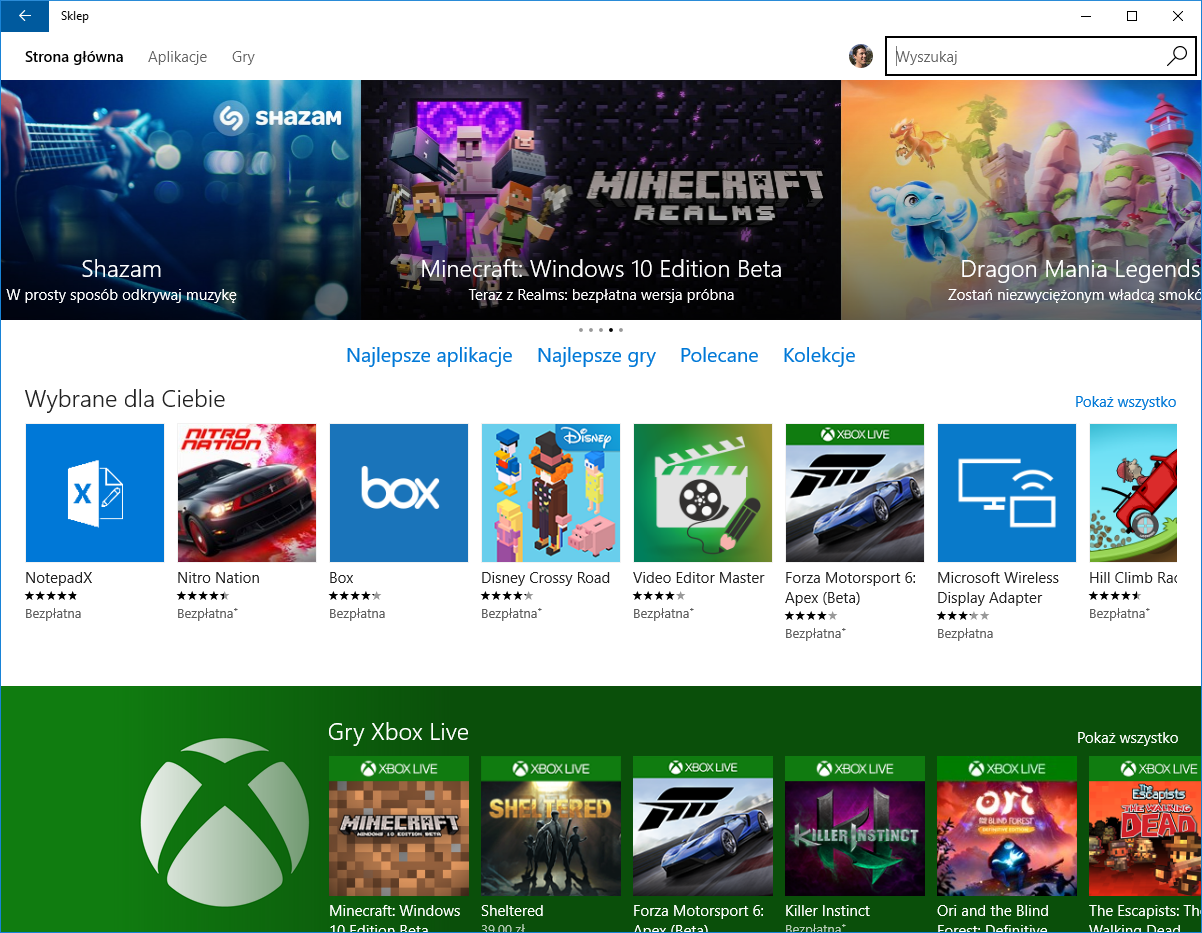Click the Nitro Nation title text
The image size is (1202, 933).
pos(218,578)
